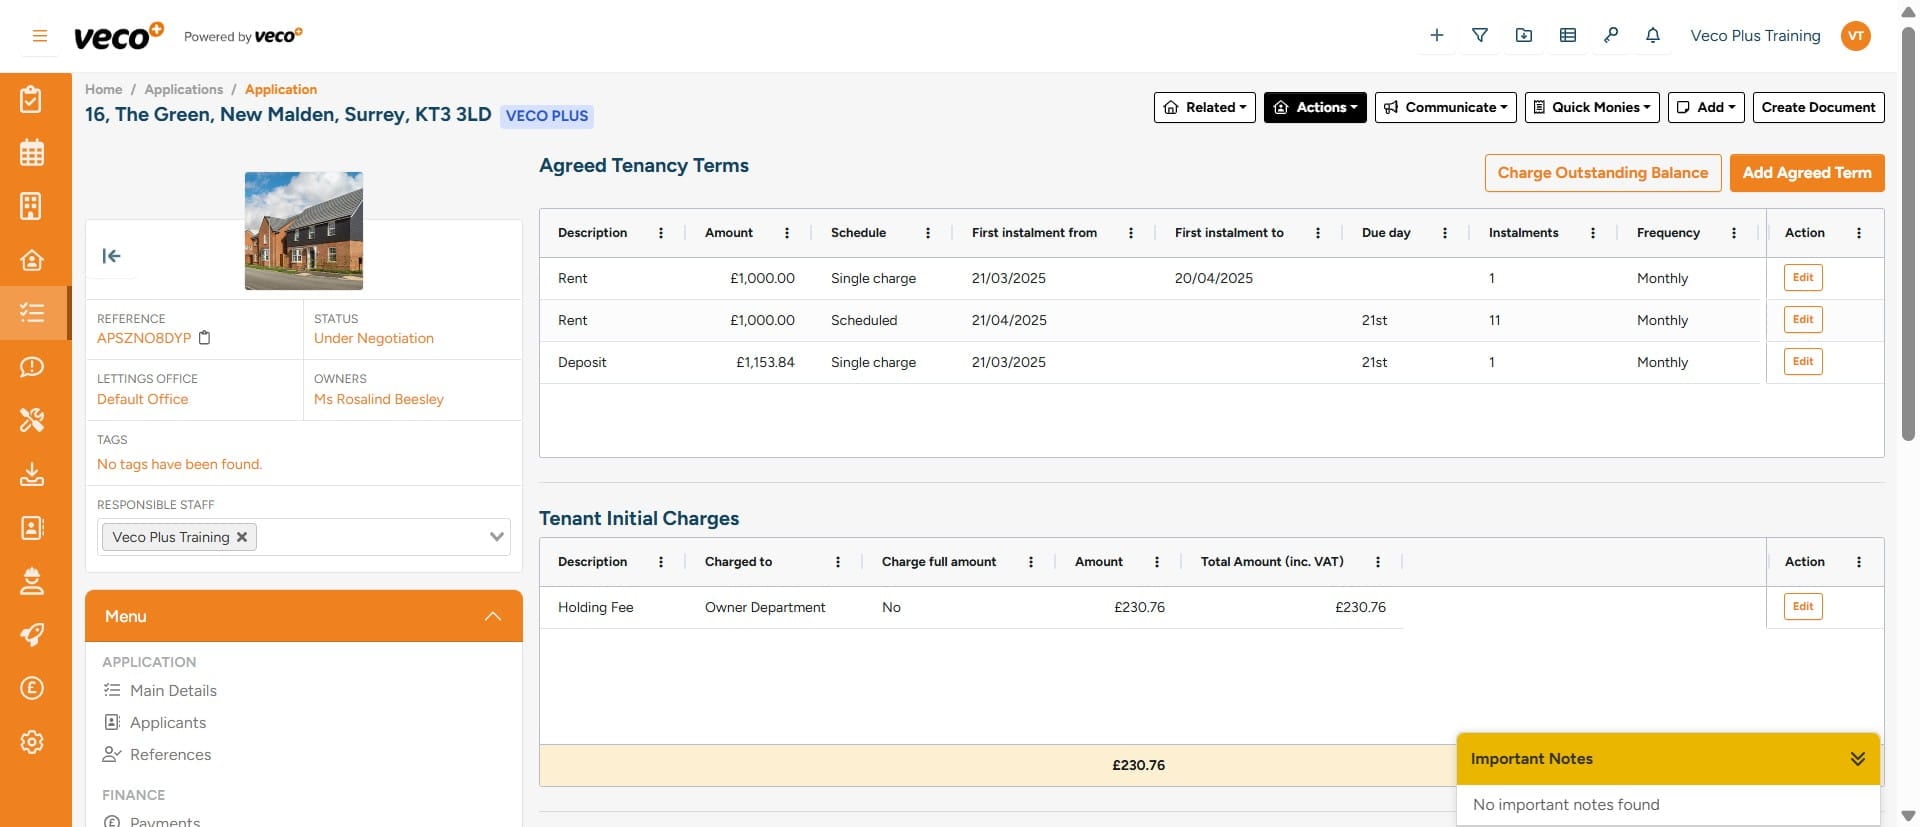Open Charged to column options menu

[x=838, y=562]
